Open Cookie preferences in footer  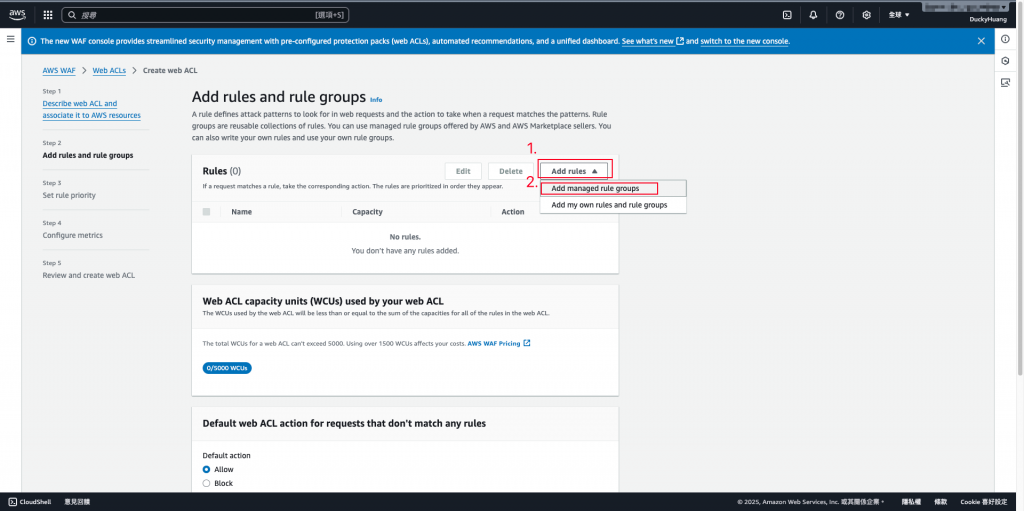(x=984, y=502)
